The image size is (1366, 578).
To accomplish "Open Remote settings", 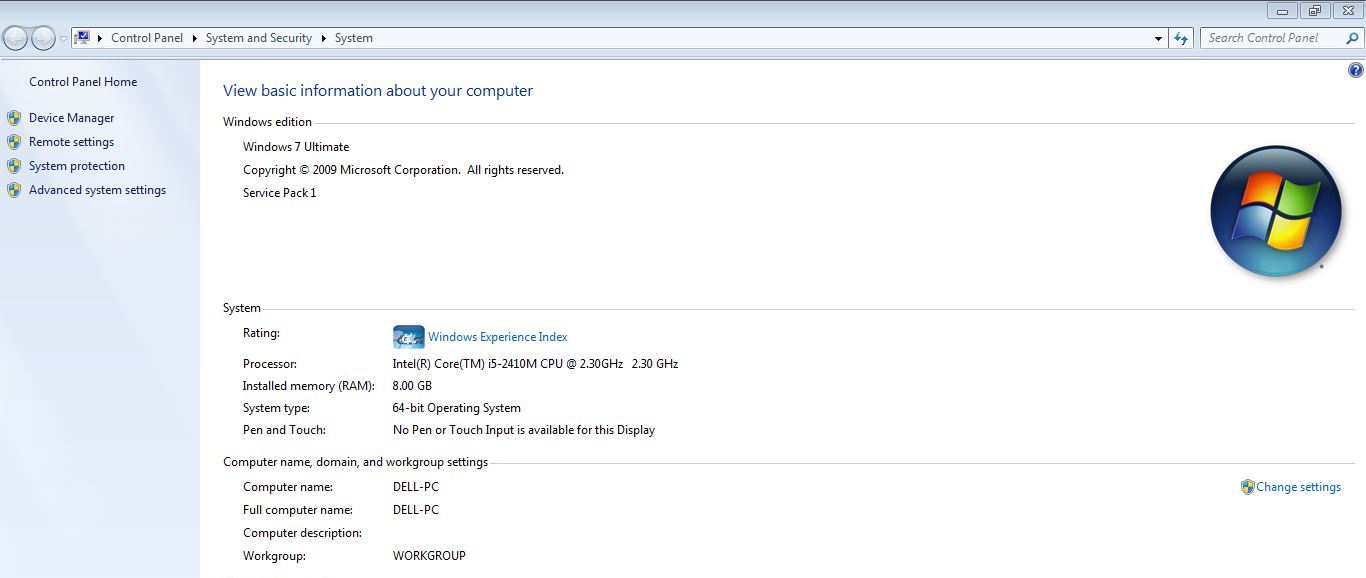I will [72, 142].
